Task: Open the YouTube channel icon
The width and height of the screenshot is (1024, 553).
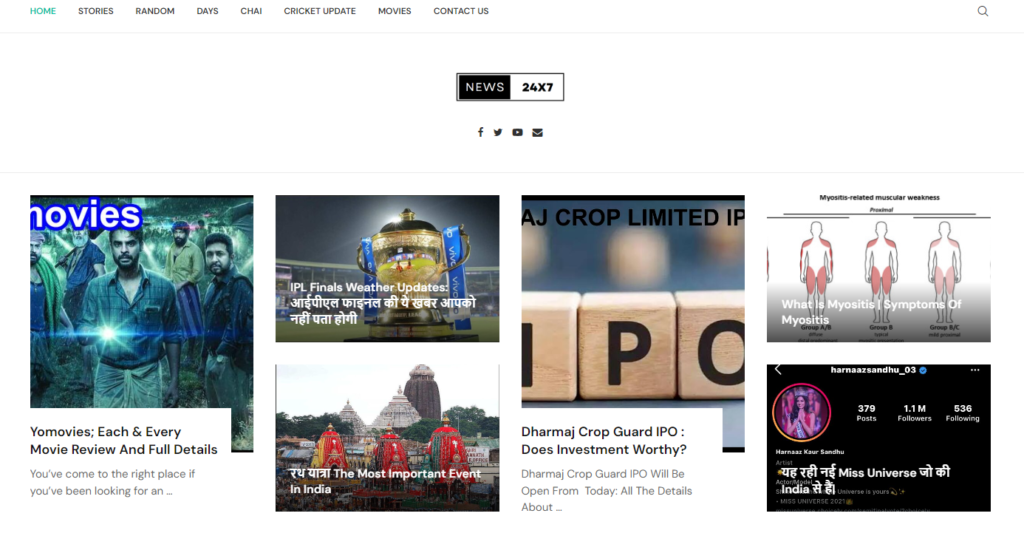Action: click(x=517, y=133)
